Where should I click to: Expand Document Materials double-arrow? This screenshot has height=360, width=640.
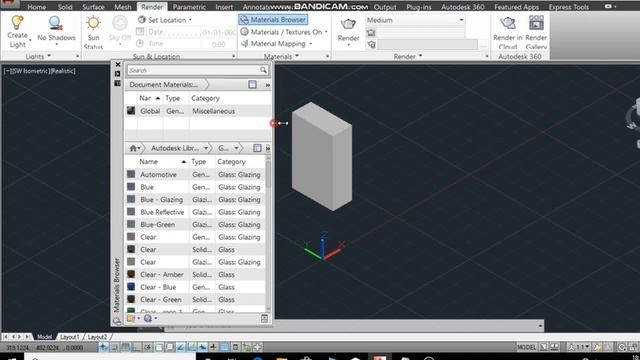pyautogui.click(x=268, y=85)
